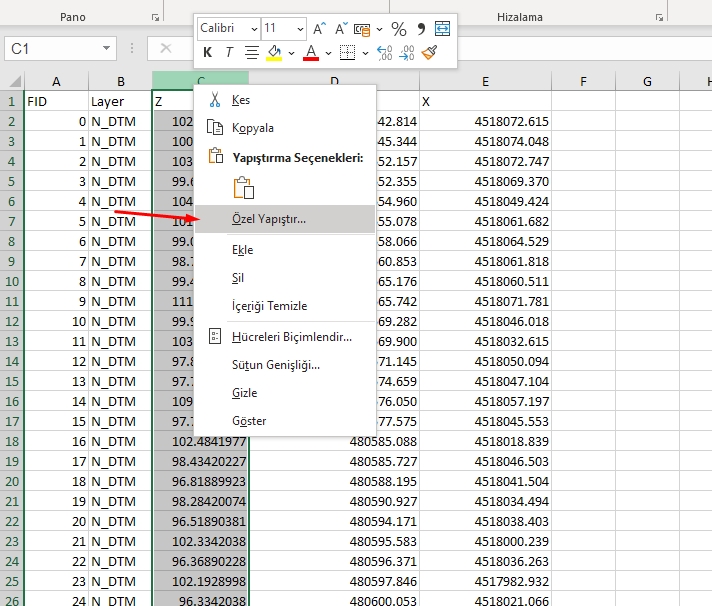Image resolution: width=712 pixels, height=606 pixels.
Task: Open Hücreleri Biçimlendir... menu entry
Action: coord(285,336)
